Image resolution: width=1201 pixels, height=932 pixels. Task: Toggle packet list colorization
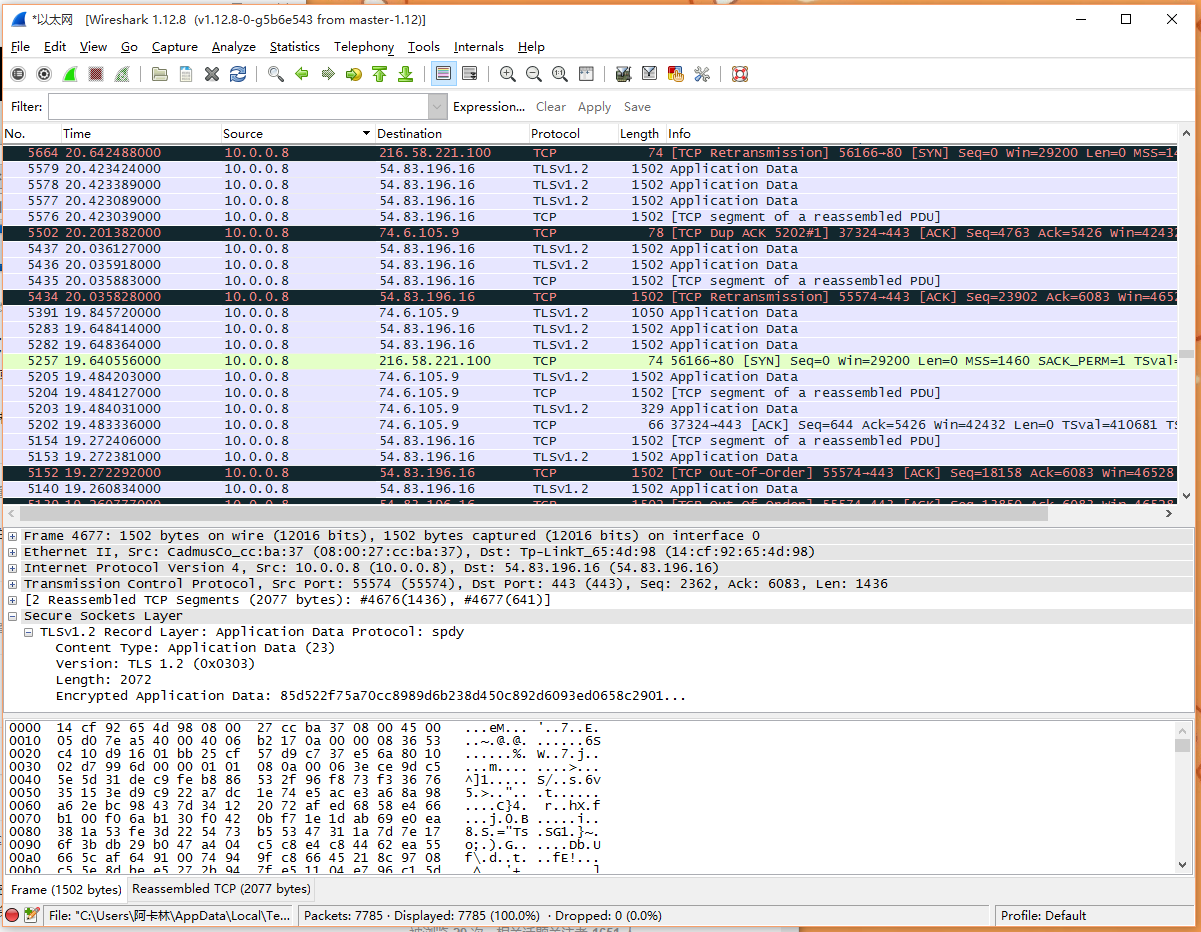click(x=443, y=74)
